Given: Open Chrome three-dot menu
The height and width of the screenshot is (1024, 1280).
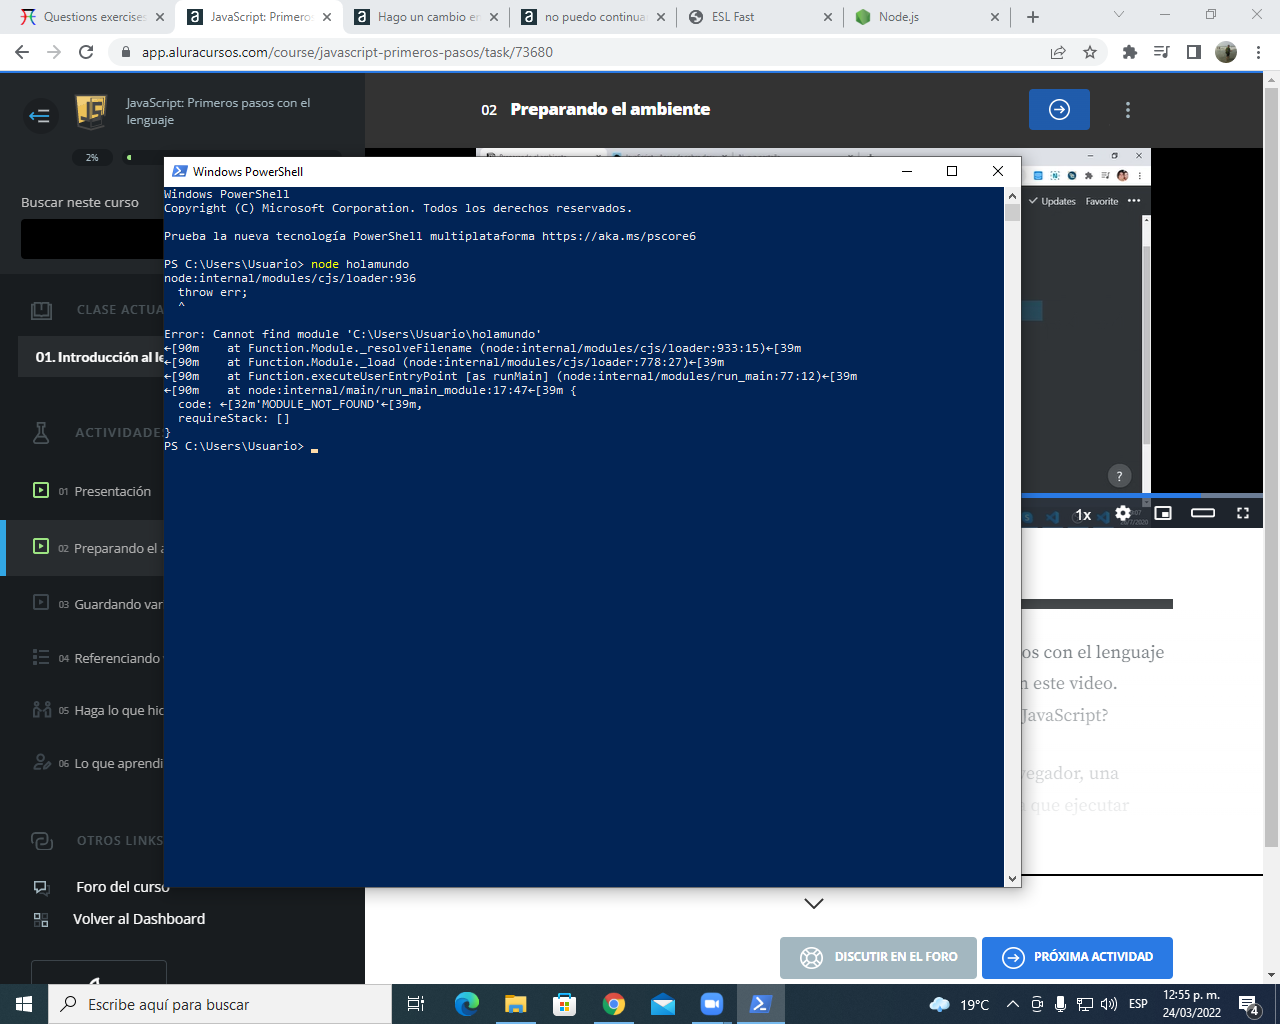Looking at the screenshot, I should (x=1258, y=52).
